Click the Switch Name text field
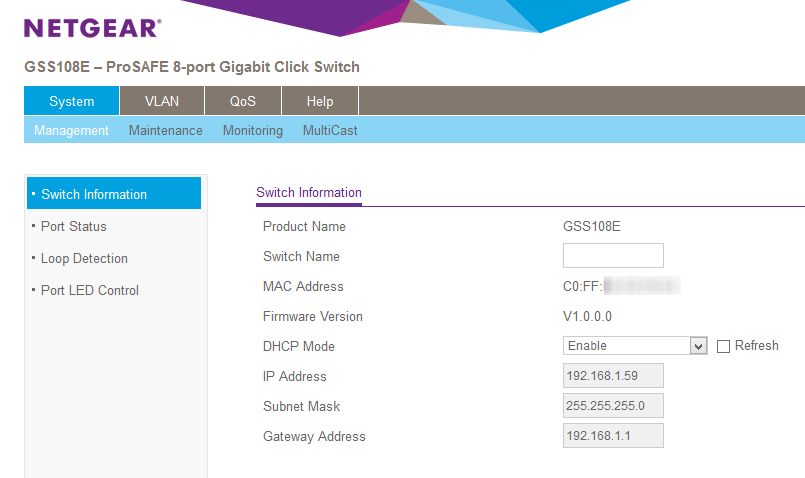This screenshot has height=478, width=805. (x=613, y=256)
